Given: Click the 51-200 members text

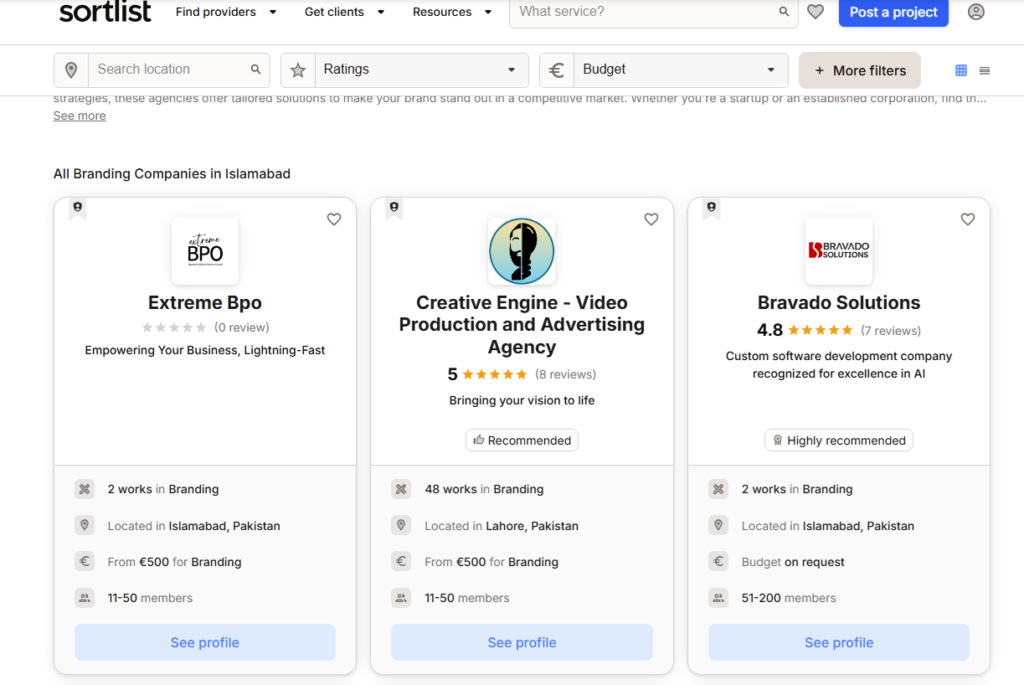Looking at the screenshot, I should pos(788,597).
